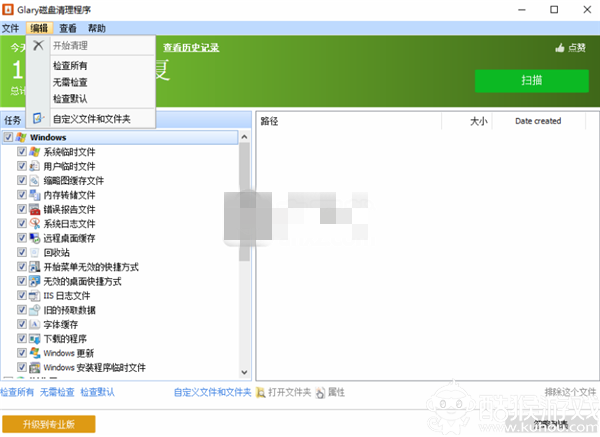Click the Windows 更新 icon

click(x=34, y=353)
